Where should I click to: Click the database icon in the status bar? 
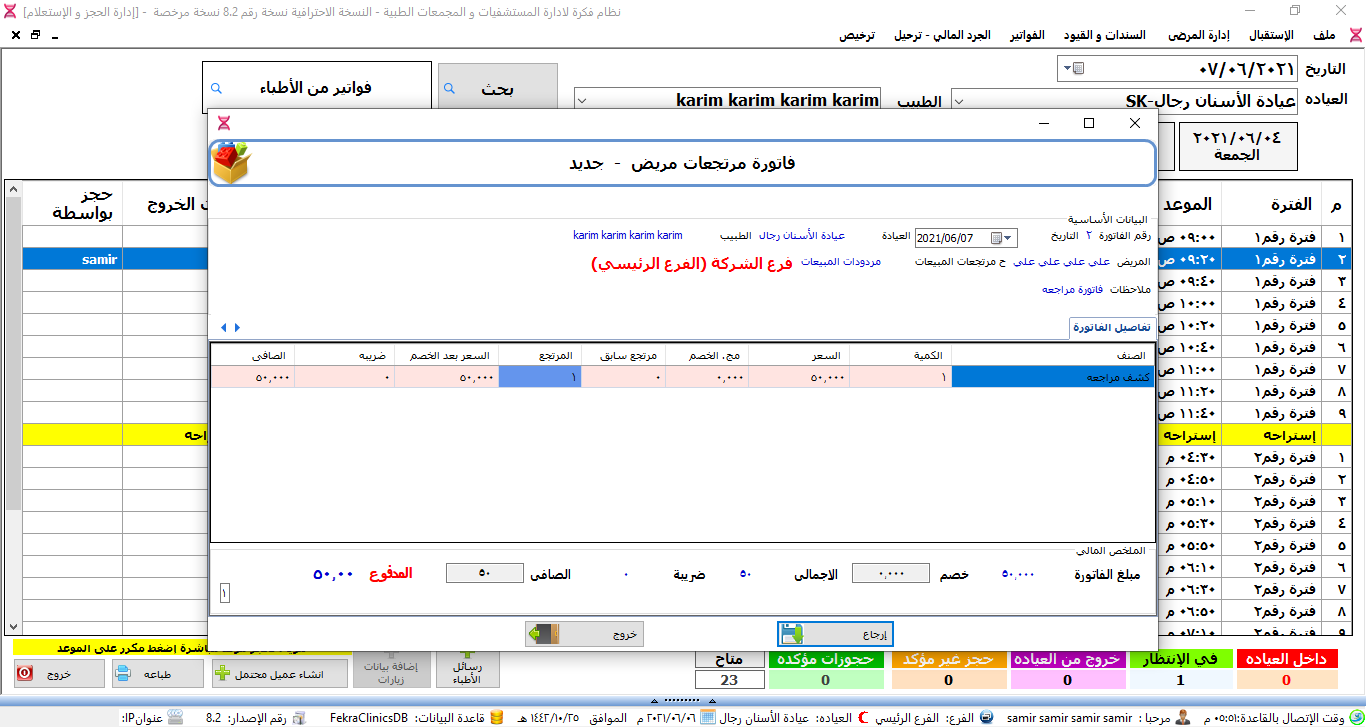[x=497, y=718]
